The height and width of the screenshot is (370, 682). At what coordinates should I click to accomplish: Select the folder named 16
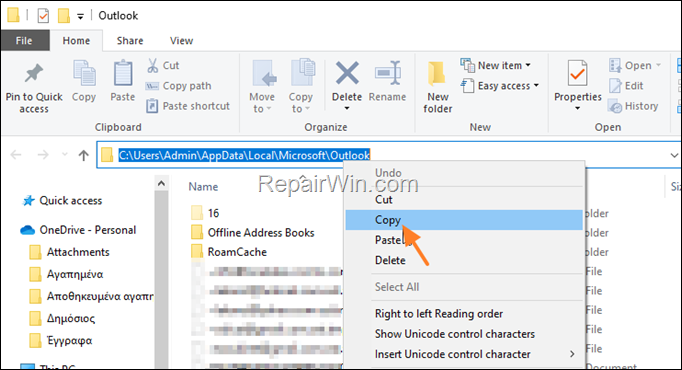click(205, 213)
